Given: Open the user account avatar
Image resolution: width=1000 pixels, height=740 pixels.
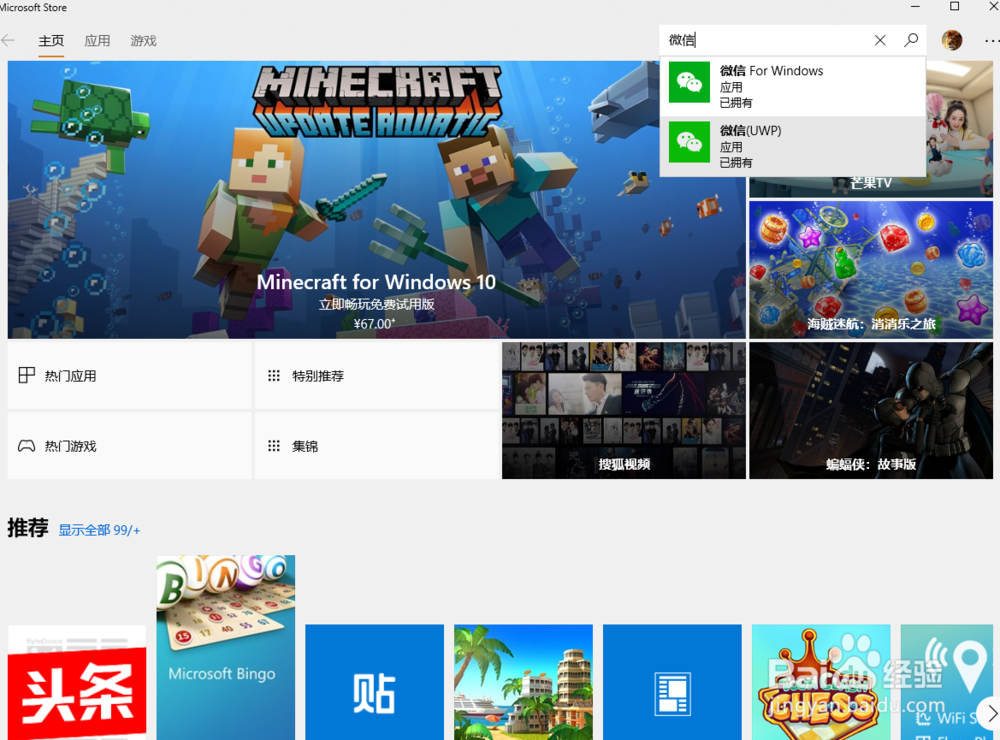Looking at the screenshot, I should (952, 40).
